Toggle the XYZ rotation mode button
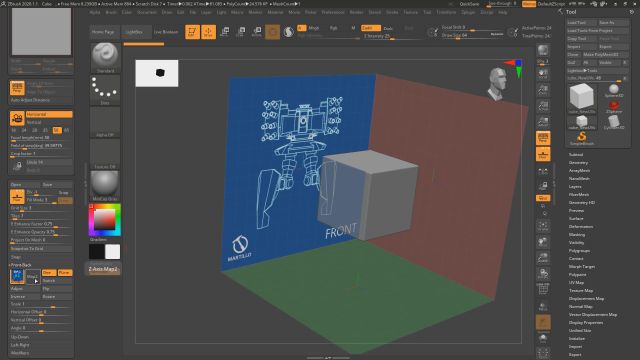This screenshot has height=360, width=640. coord(543,198)
